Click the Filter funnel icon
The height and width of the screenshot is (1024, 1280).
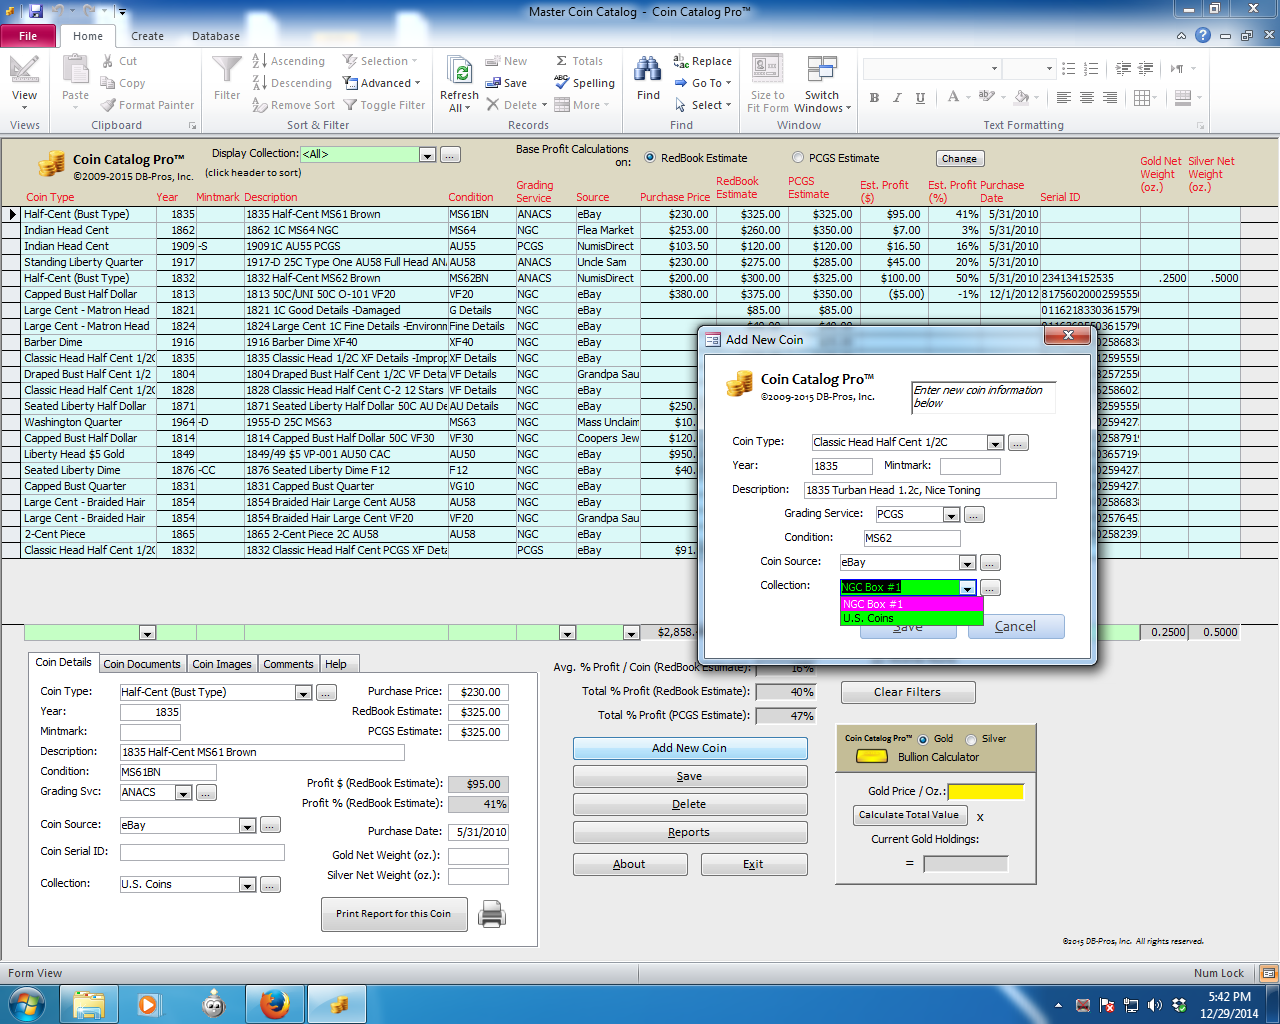(x=227, y=71)
